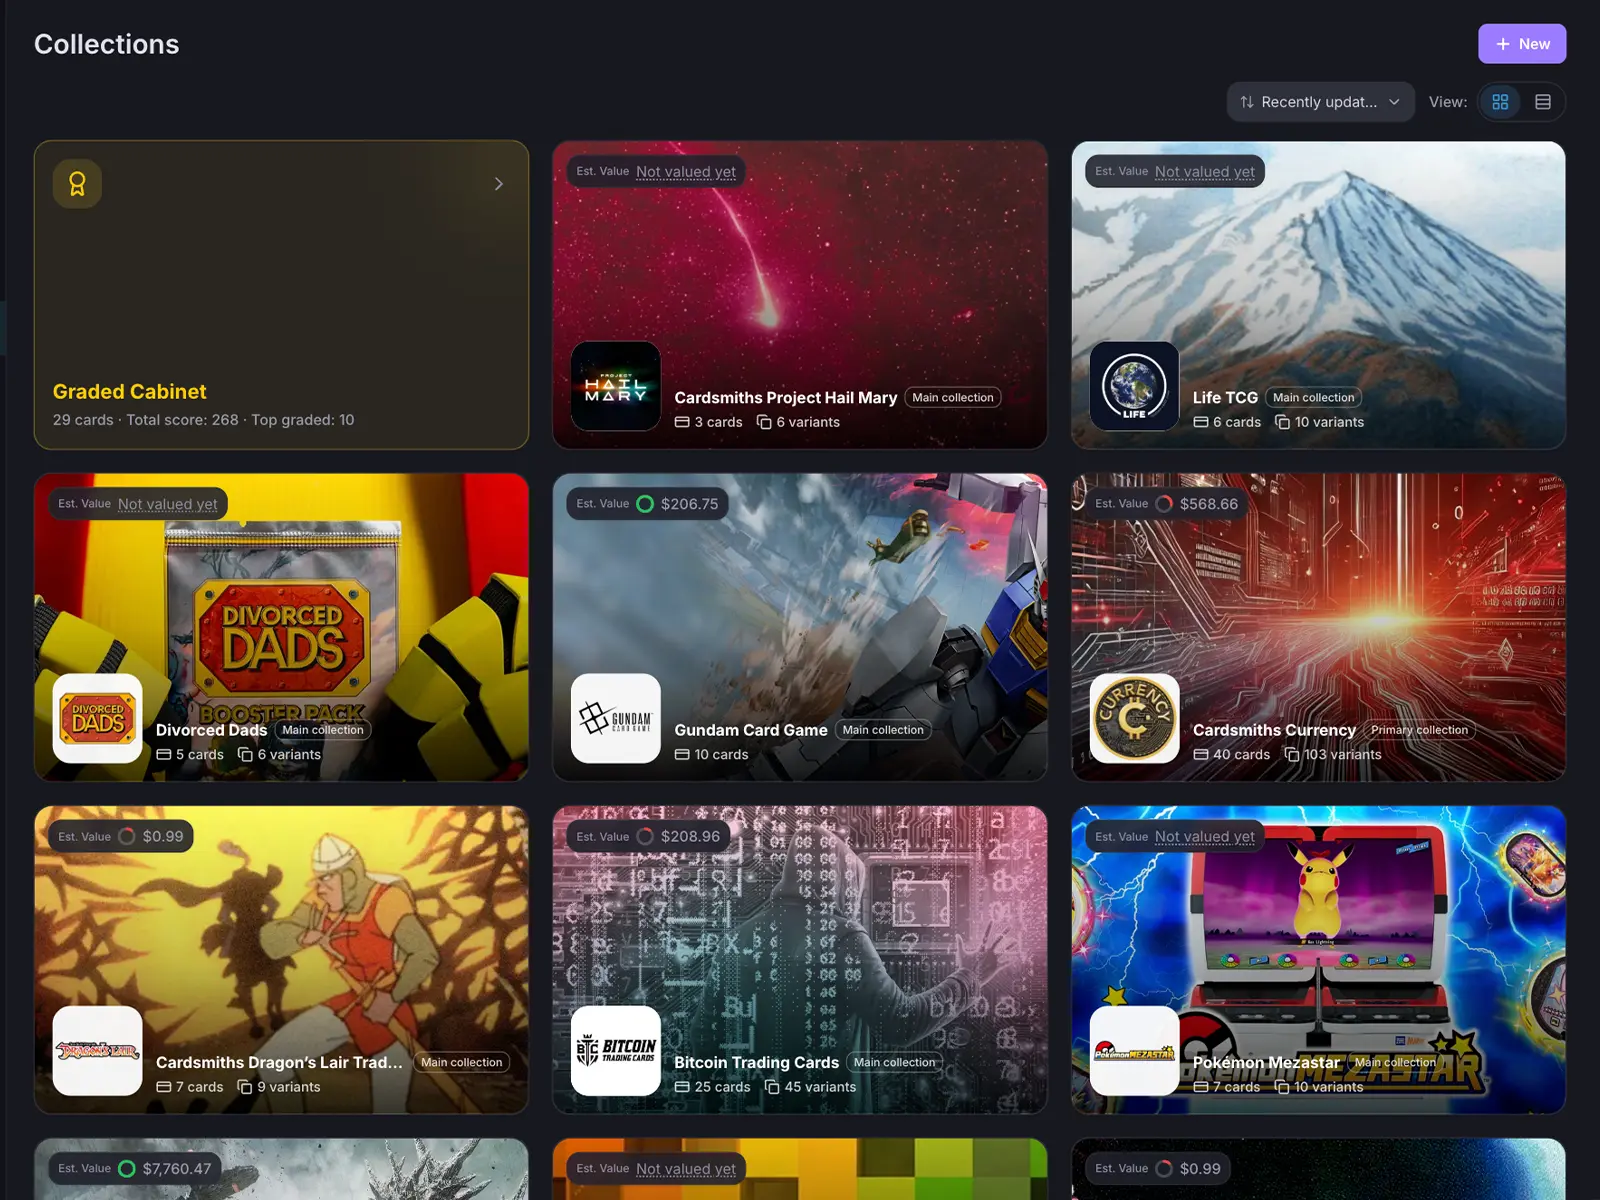Click the 10 cards icon on Gundam

click(x=682, y=754)
